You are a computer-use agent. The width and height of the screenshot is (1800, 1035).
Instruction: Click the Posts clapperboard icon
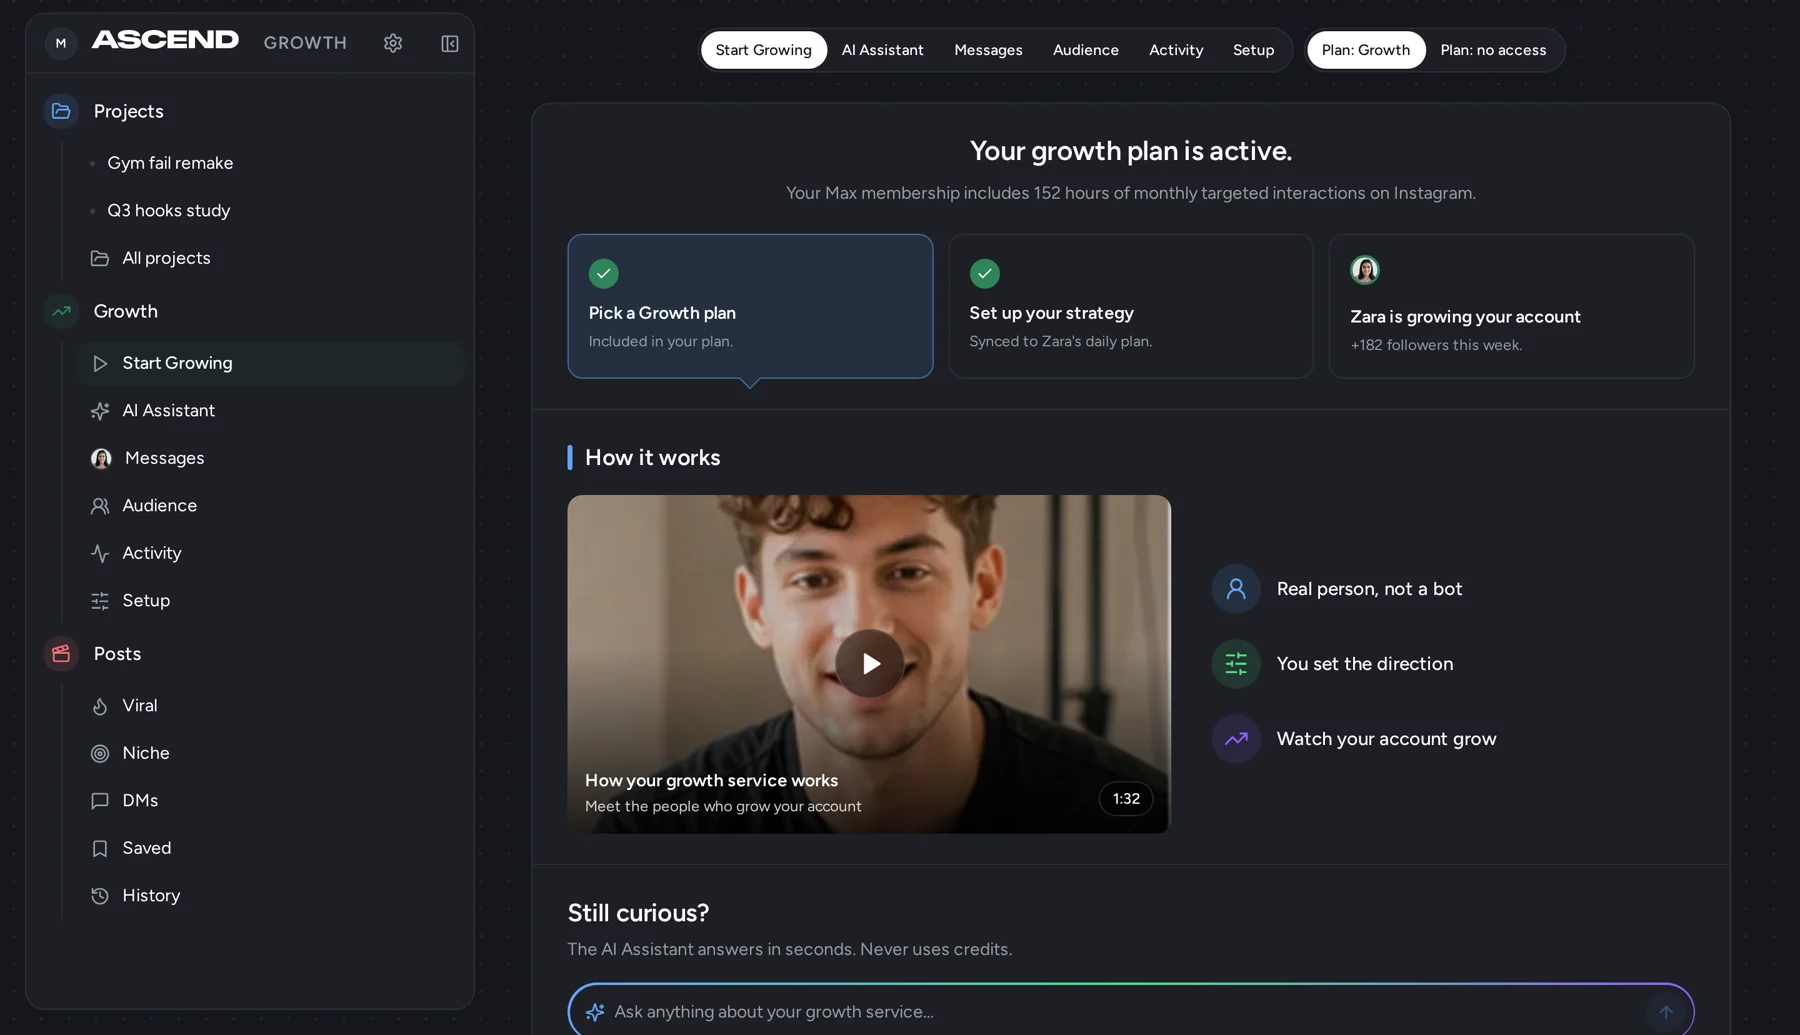pos(61,654)
